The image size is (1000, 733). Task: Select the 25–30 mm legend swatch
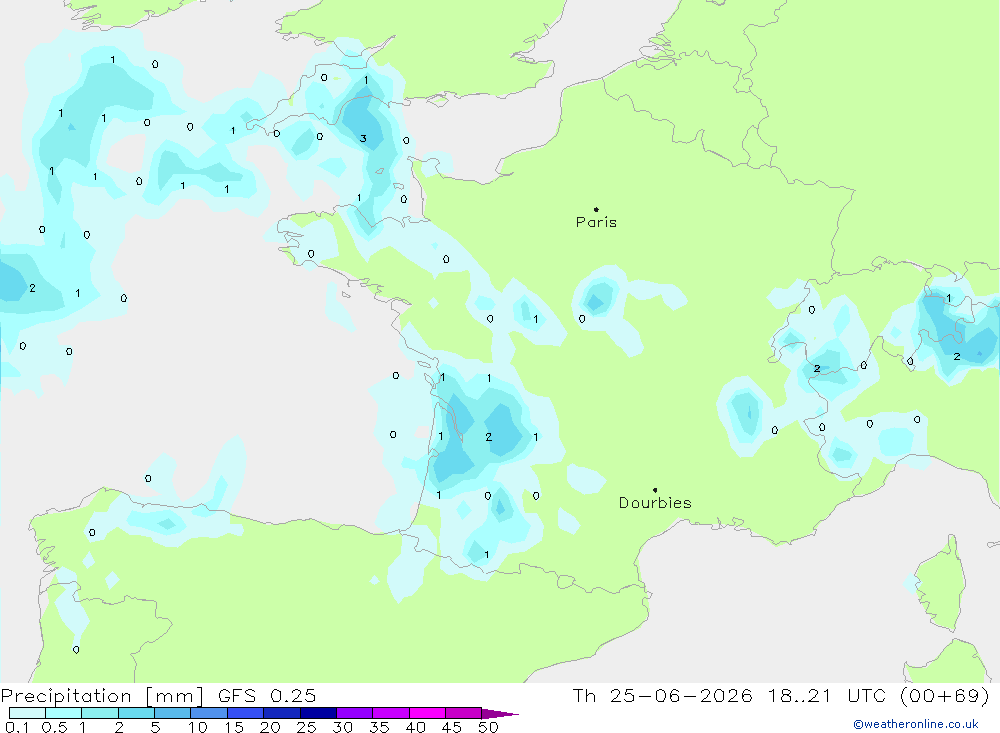pos(318,713)
